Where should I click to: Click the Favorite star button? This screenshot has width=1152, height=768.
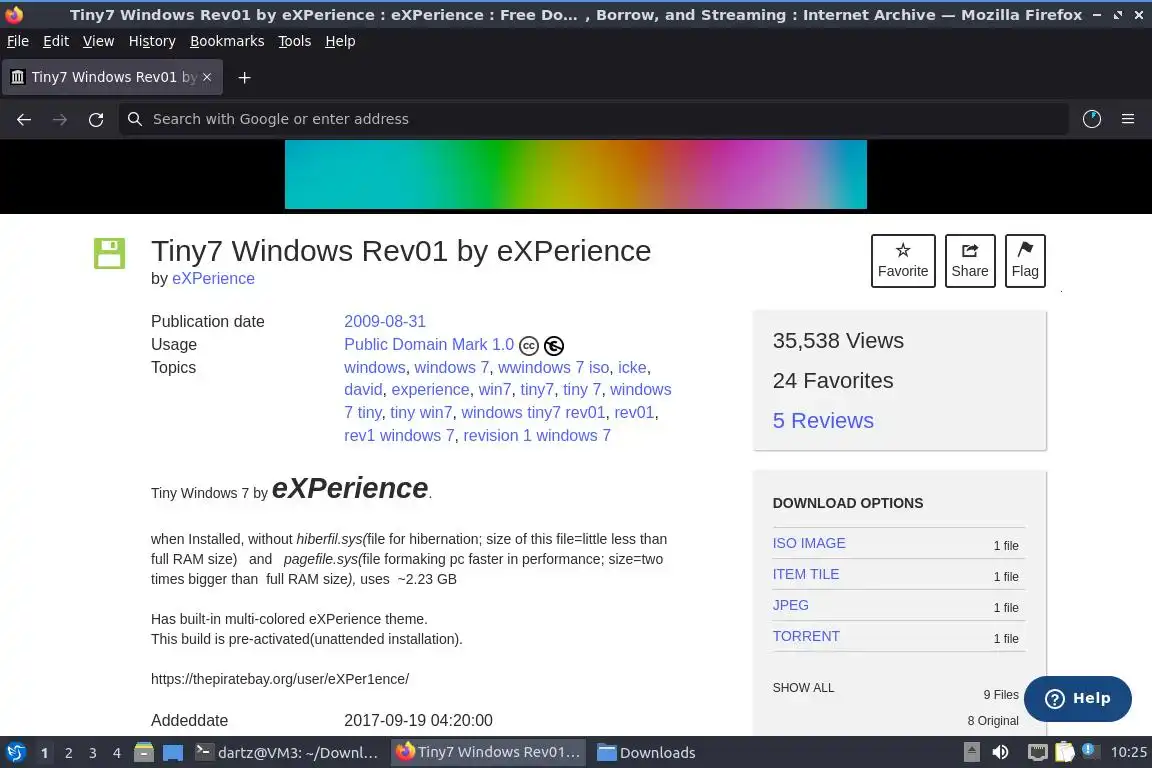pyautogui.click(x=903, y=261)
